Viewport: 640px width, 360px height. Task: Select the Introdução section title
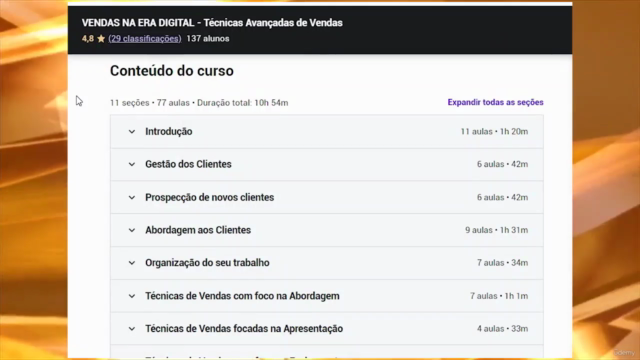point(169,131)
